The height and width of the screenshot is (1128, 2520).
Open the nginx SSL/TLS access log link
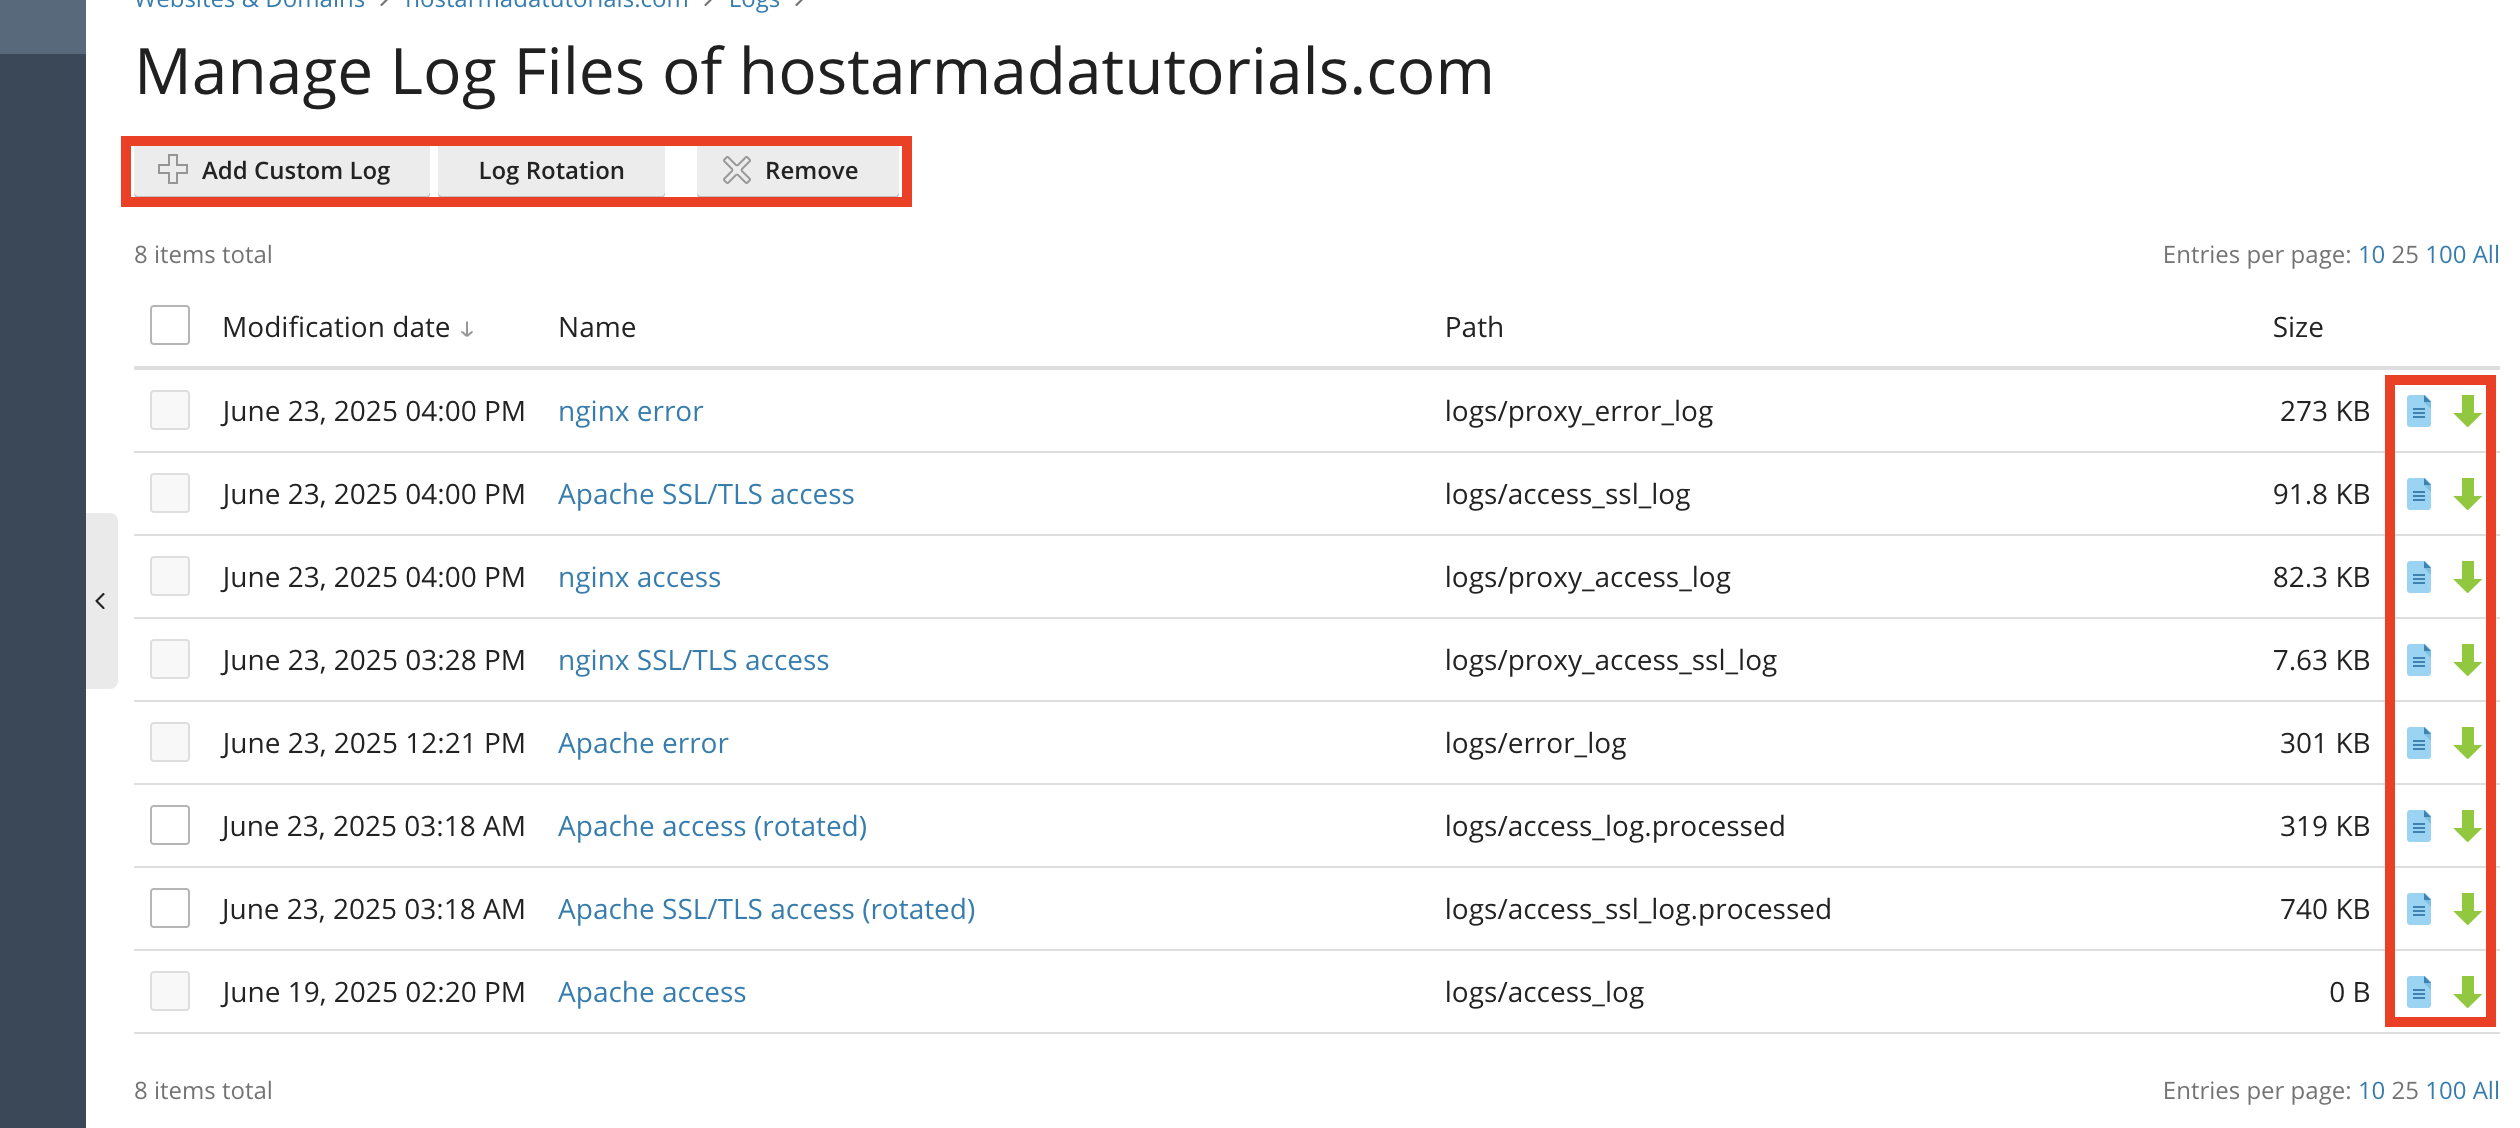(693, 660)
